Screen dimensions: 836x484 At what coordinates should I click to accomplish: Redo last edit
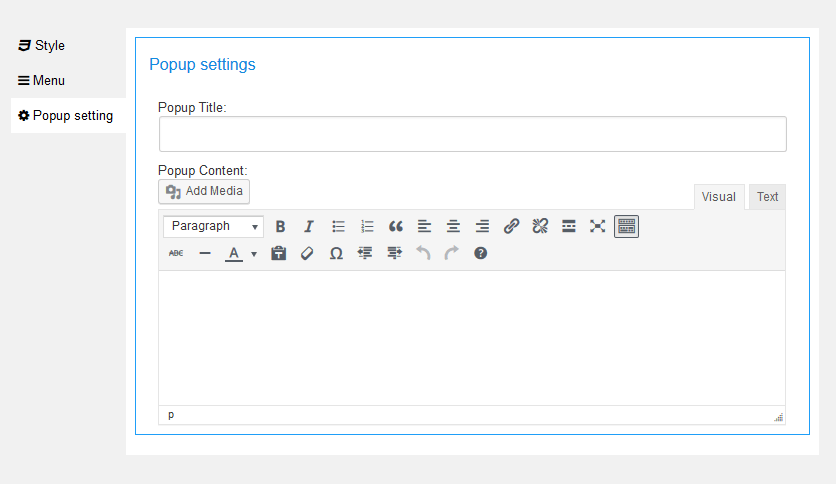[452, 253]
